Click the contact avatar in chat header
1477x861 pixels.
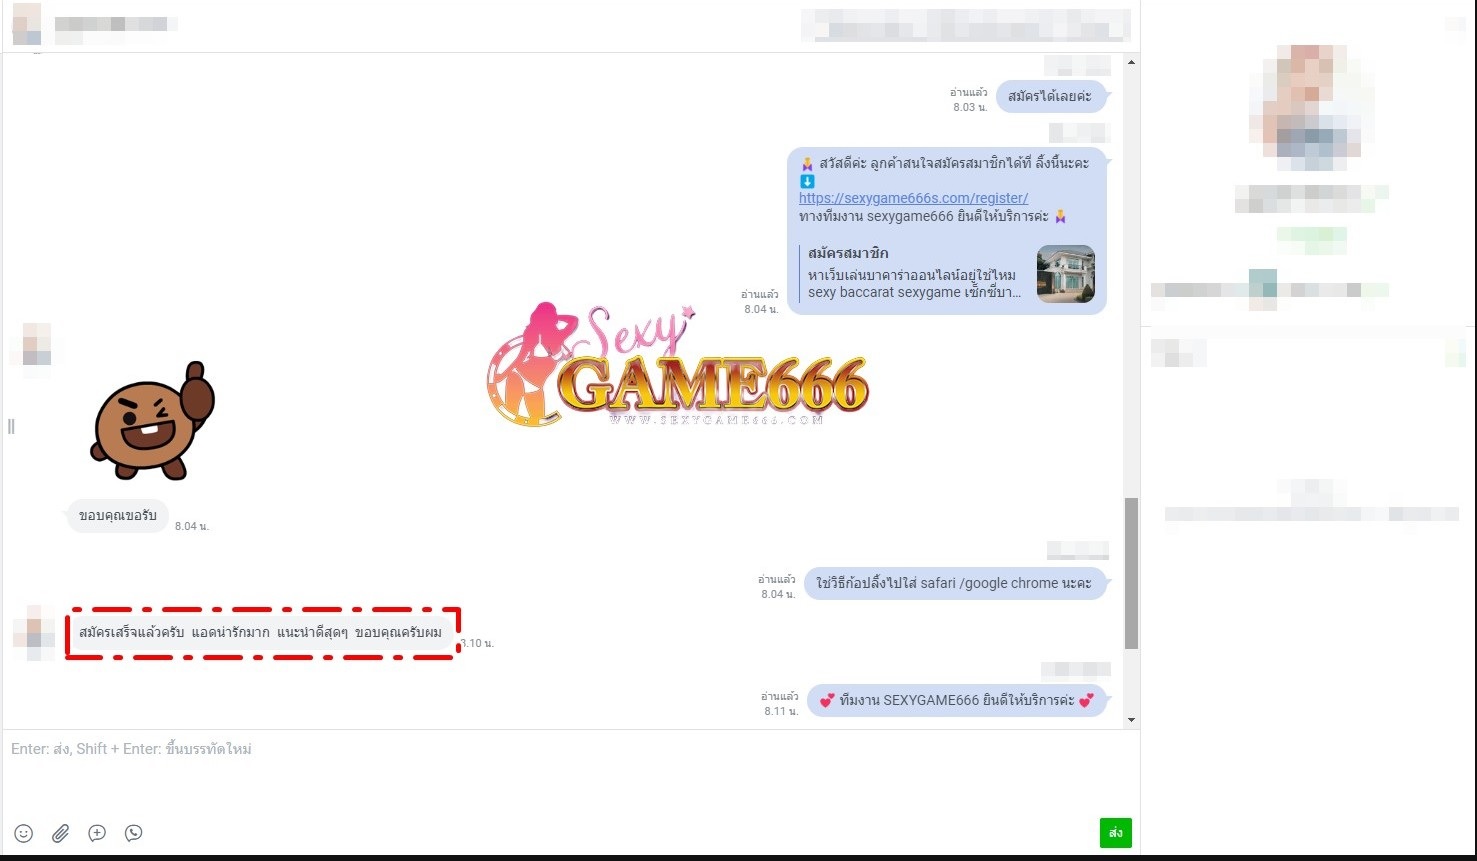click(27, 24)
